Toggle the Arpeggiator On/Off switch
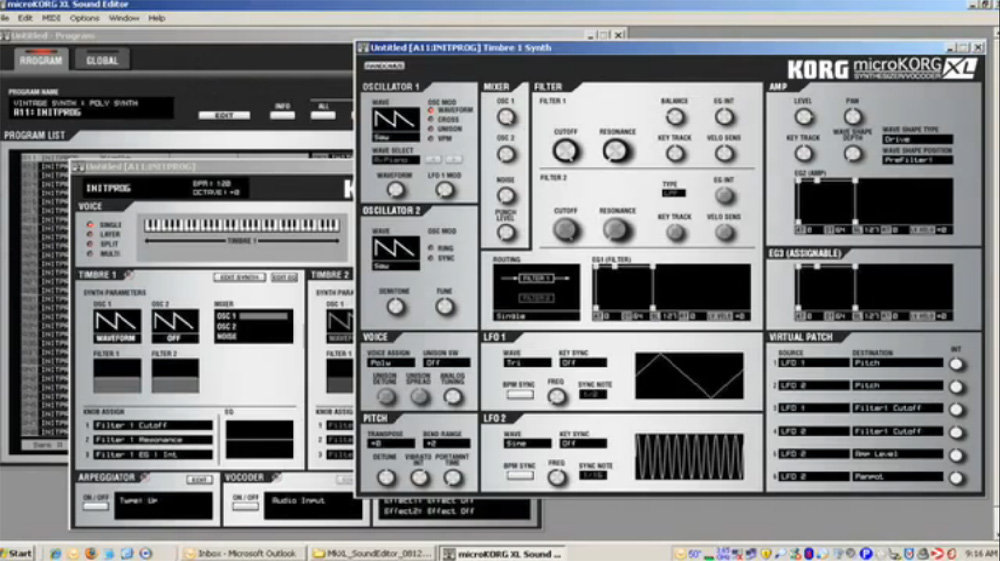 click(95, 505)
